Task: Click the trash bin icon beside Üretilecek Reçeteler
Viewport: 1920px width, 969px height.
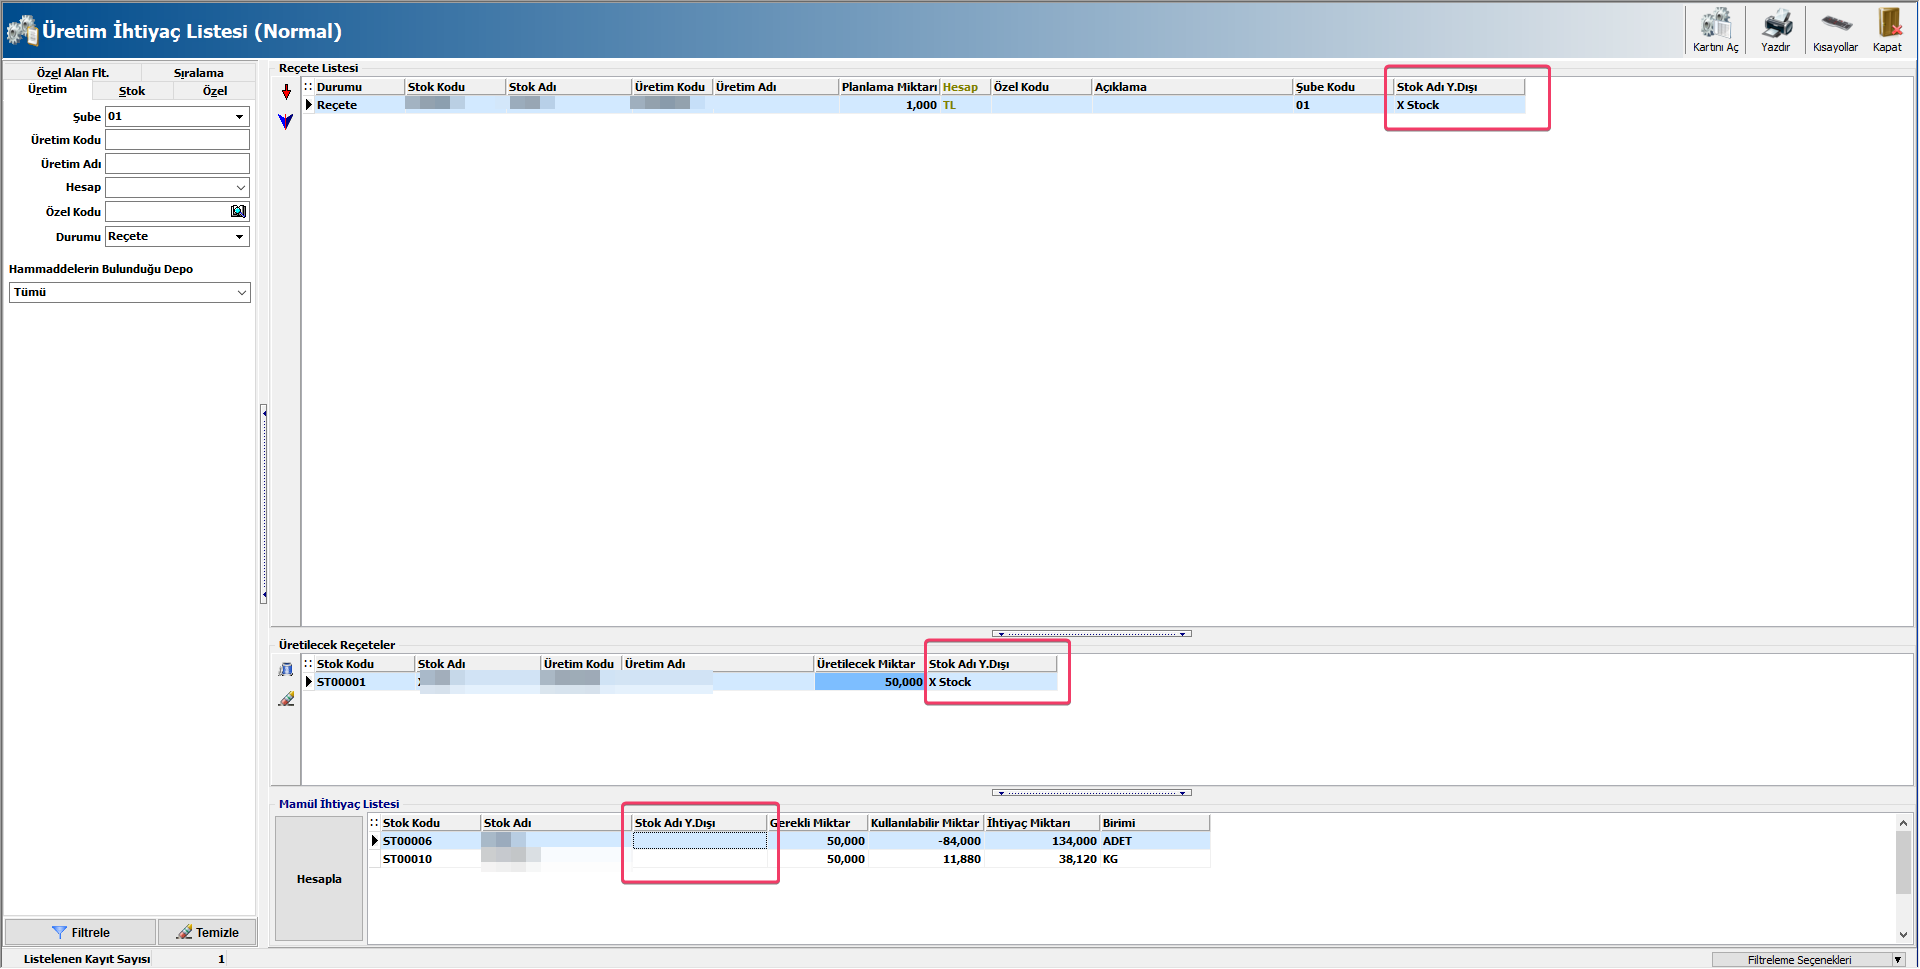Action: 286,670
